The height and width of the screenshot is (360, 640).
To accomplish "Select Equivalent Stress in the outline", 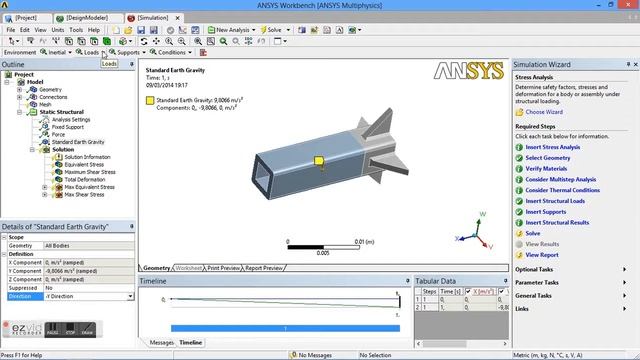I will 84,164.
